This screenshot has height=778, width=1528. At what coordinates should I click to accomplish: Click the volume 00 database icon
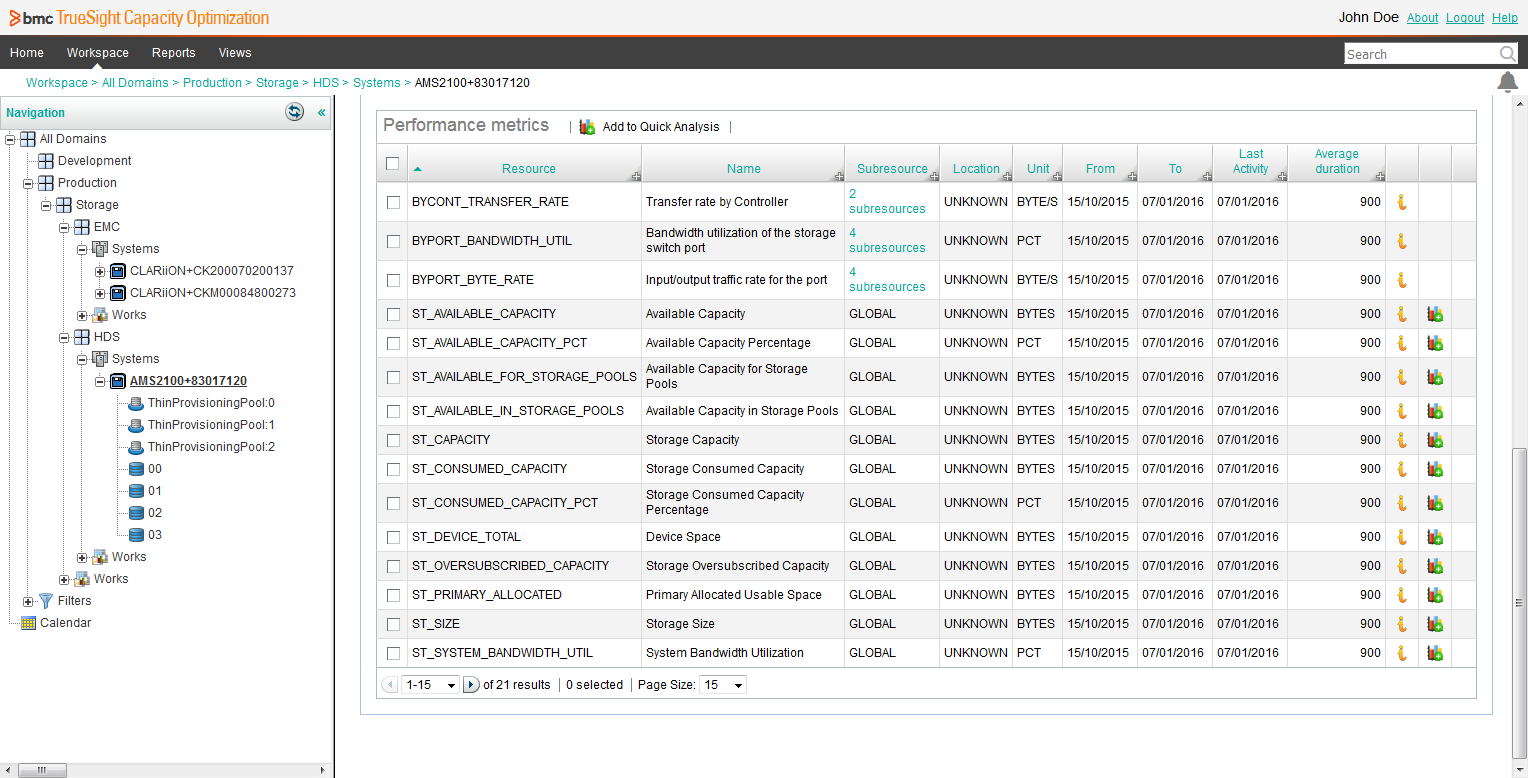(x=136, y=469)
